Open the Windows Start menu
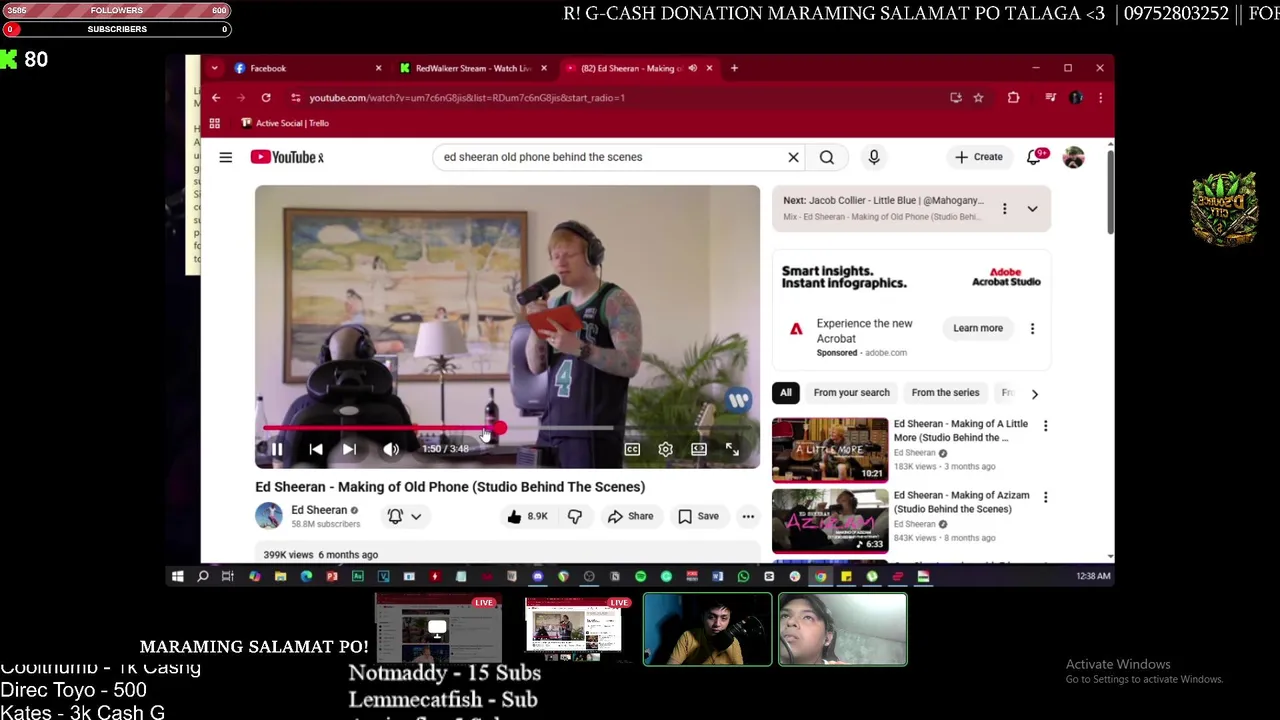1280x720 pixels. tap(177, 576)
